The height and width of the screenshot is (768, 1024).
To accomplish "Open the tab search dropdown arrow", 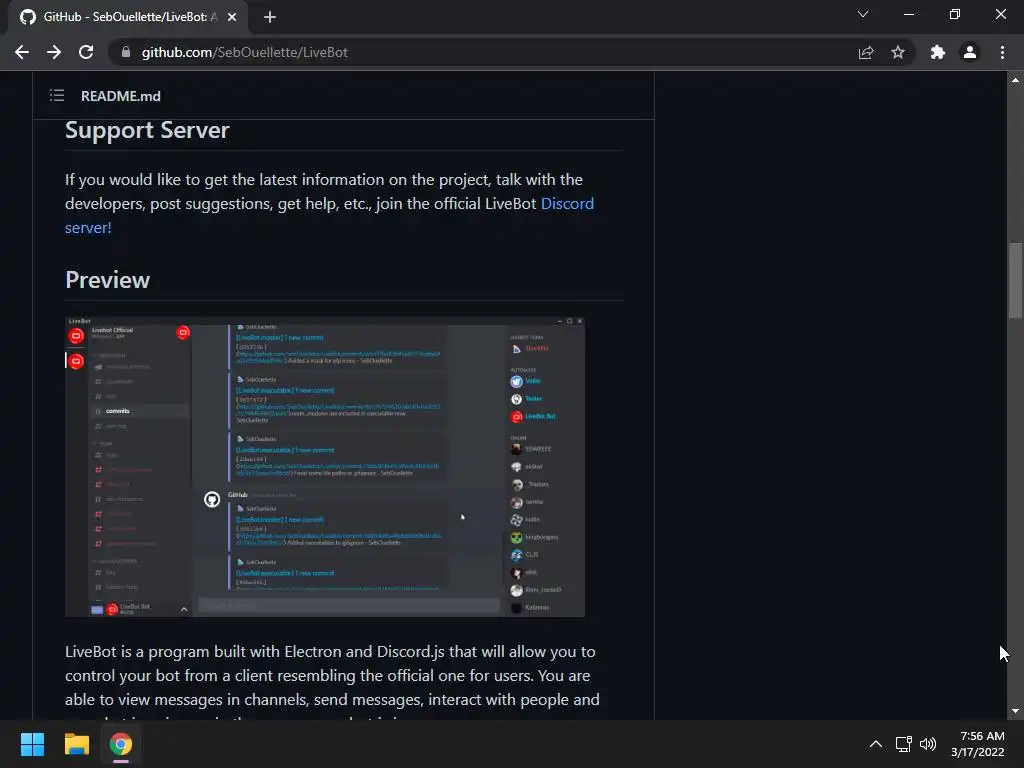I will click(863, 14).
